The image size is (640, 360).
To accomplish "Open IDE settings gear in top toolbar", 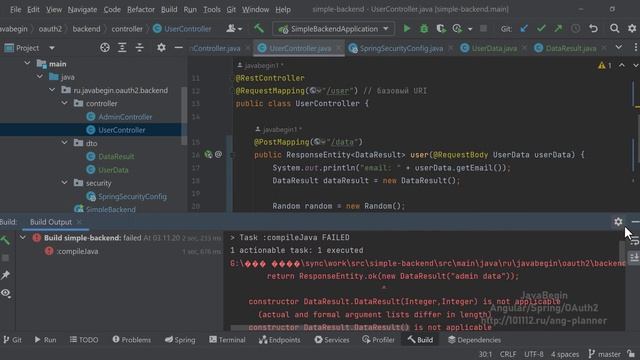I will coord(632,29).
